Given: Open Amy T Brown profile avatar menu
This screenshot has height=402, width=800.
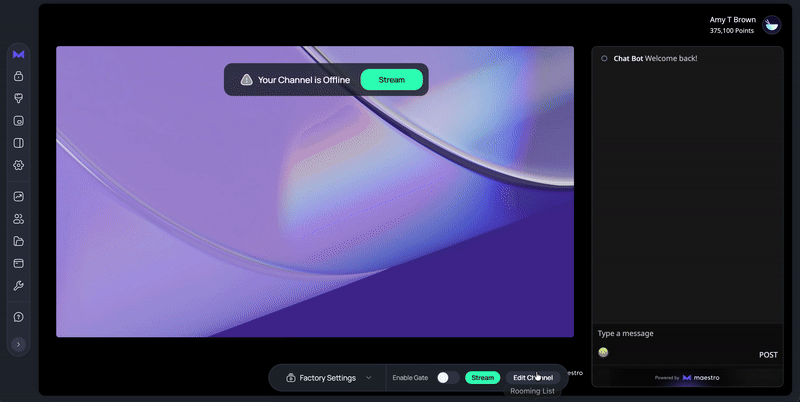Looking at the screenshot, I should click(772, 25).
